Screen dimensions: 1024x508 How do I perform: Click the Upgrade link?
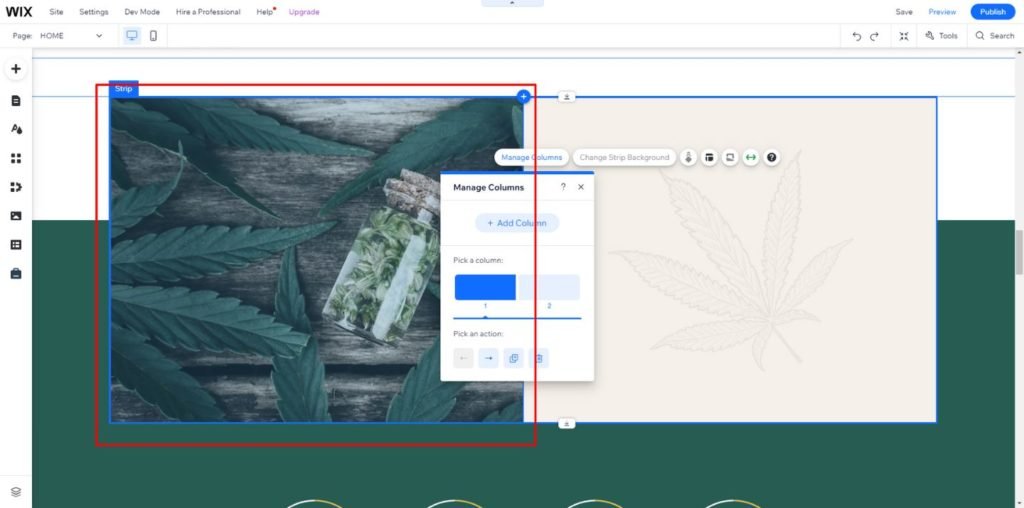click(x=304, y=12)
